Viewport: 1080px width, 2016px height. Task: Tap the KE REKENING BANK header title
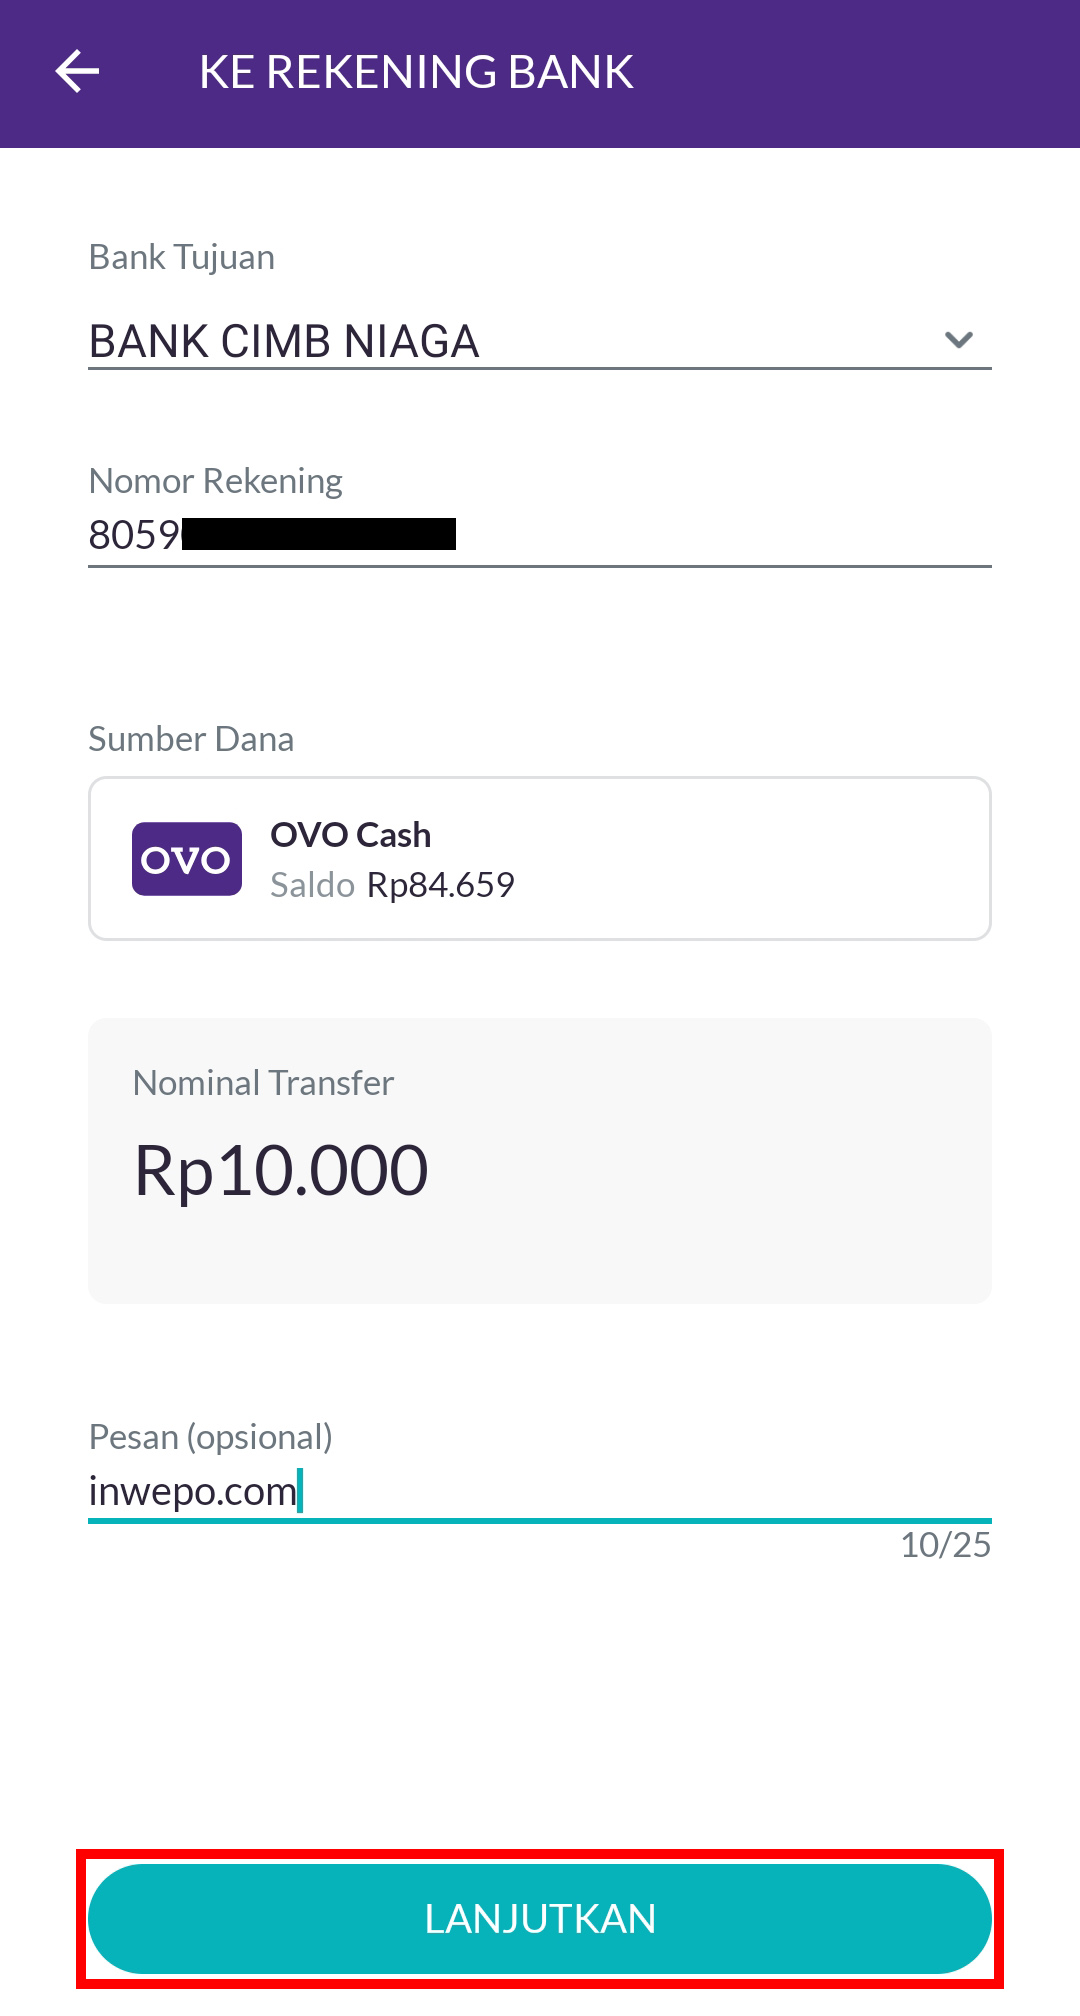pos(416,72)
